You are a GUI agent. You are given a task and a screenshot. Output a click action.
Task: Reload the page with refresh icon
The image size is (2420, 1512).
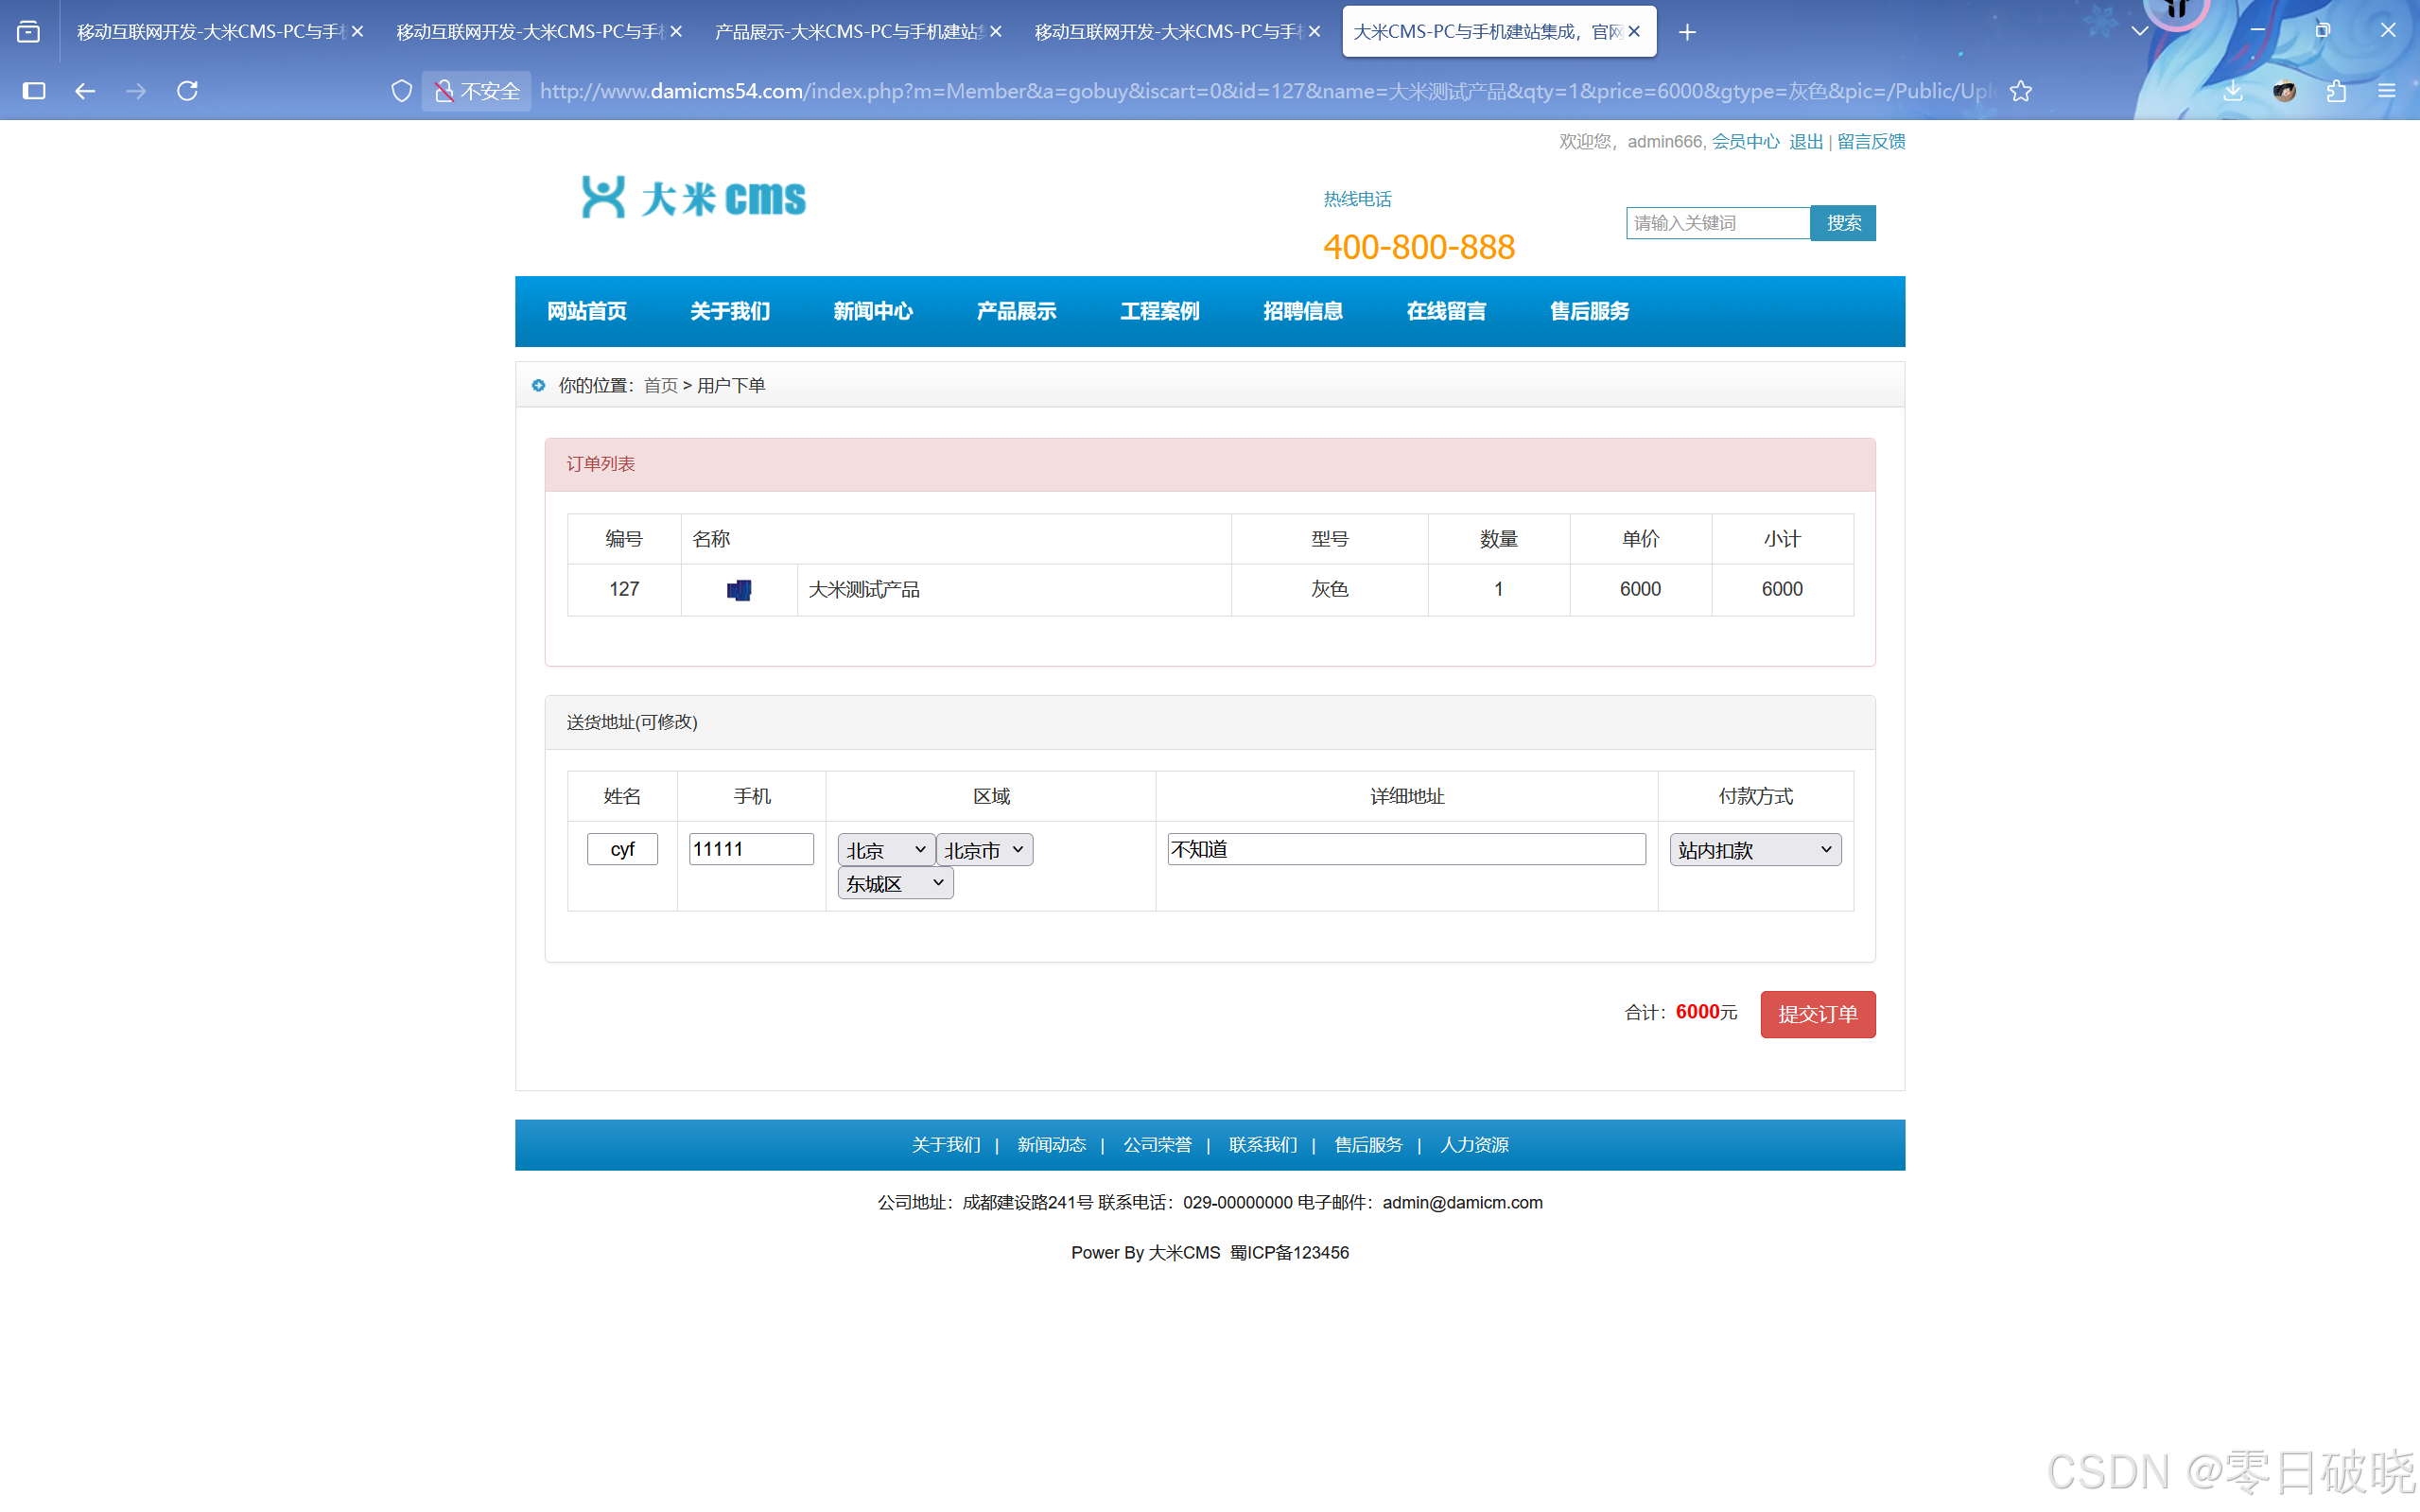click(187, 91)
